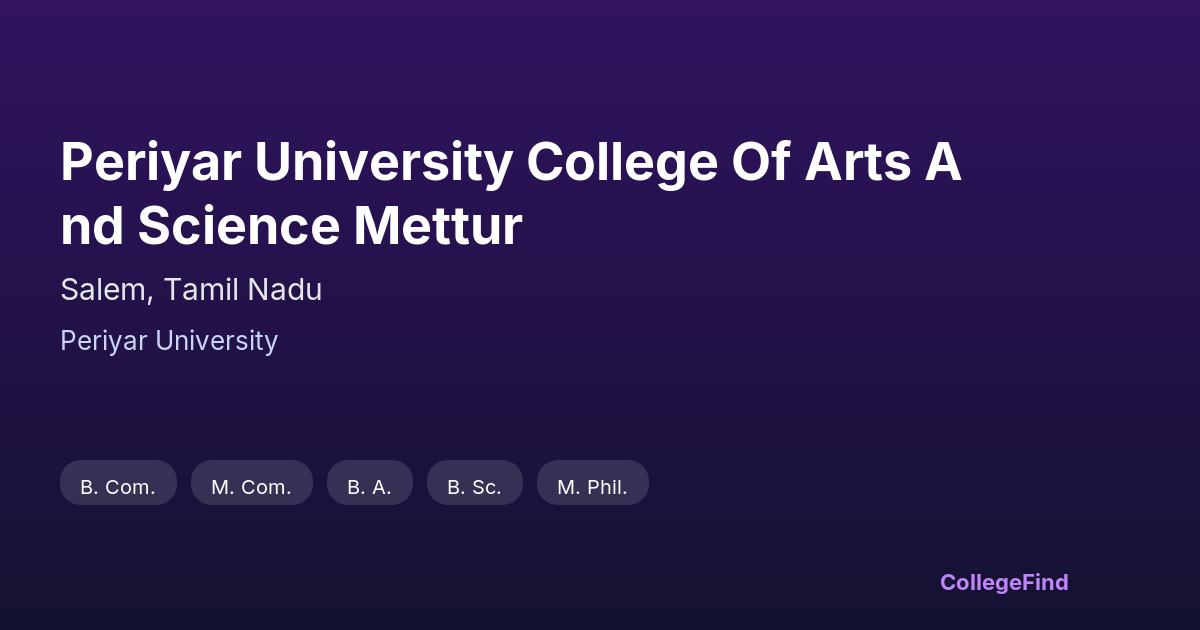The image size is (1200, 630).
Task: Open the CollegeFind brand link
Action: [x=1004, y=582]
